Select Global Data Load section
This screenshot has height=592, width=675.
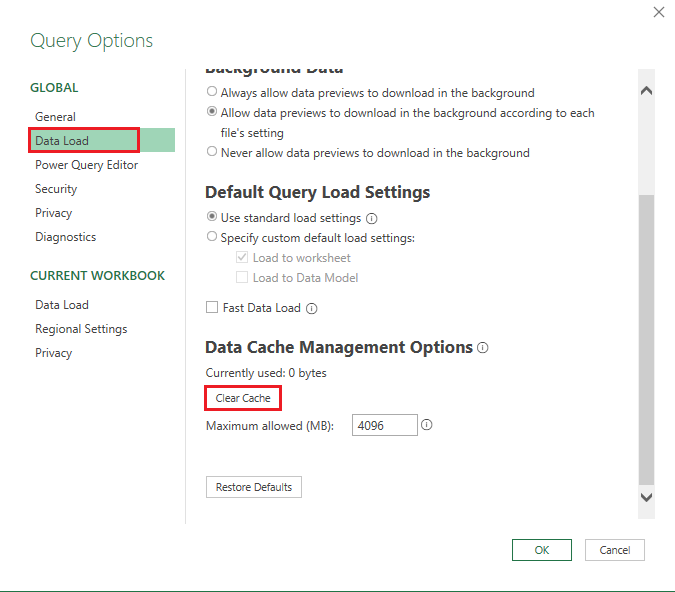click(x=102, y=140)
